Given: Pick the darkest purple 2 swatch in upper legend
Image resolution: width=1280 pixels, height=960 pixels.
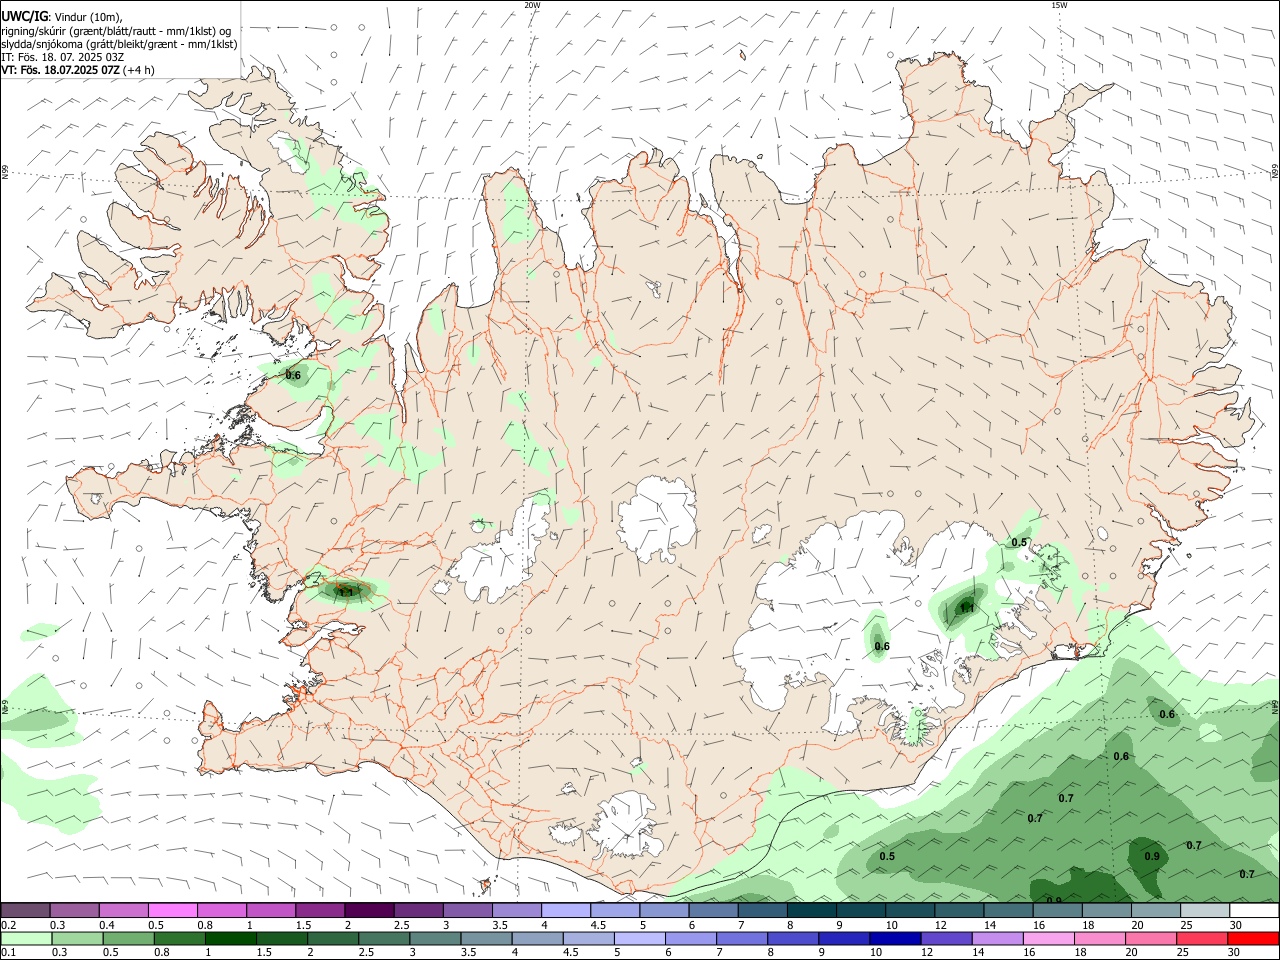Looking at the screenshot, I should [x=369, y=910].
